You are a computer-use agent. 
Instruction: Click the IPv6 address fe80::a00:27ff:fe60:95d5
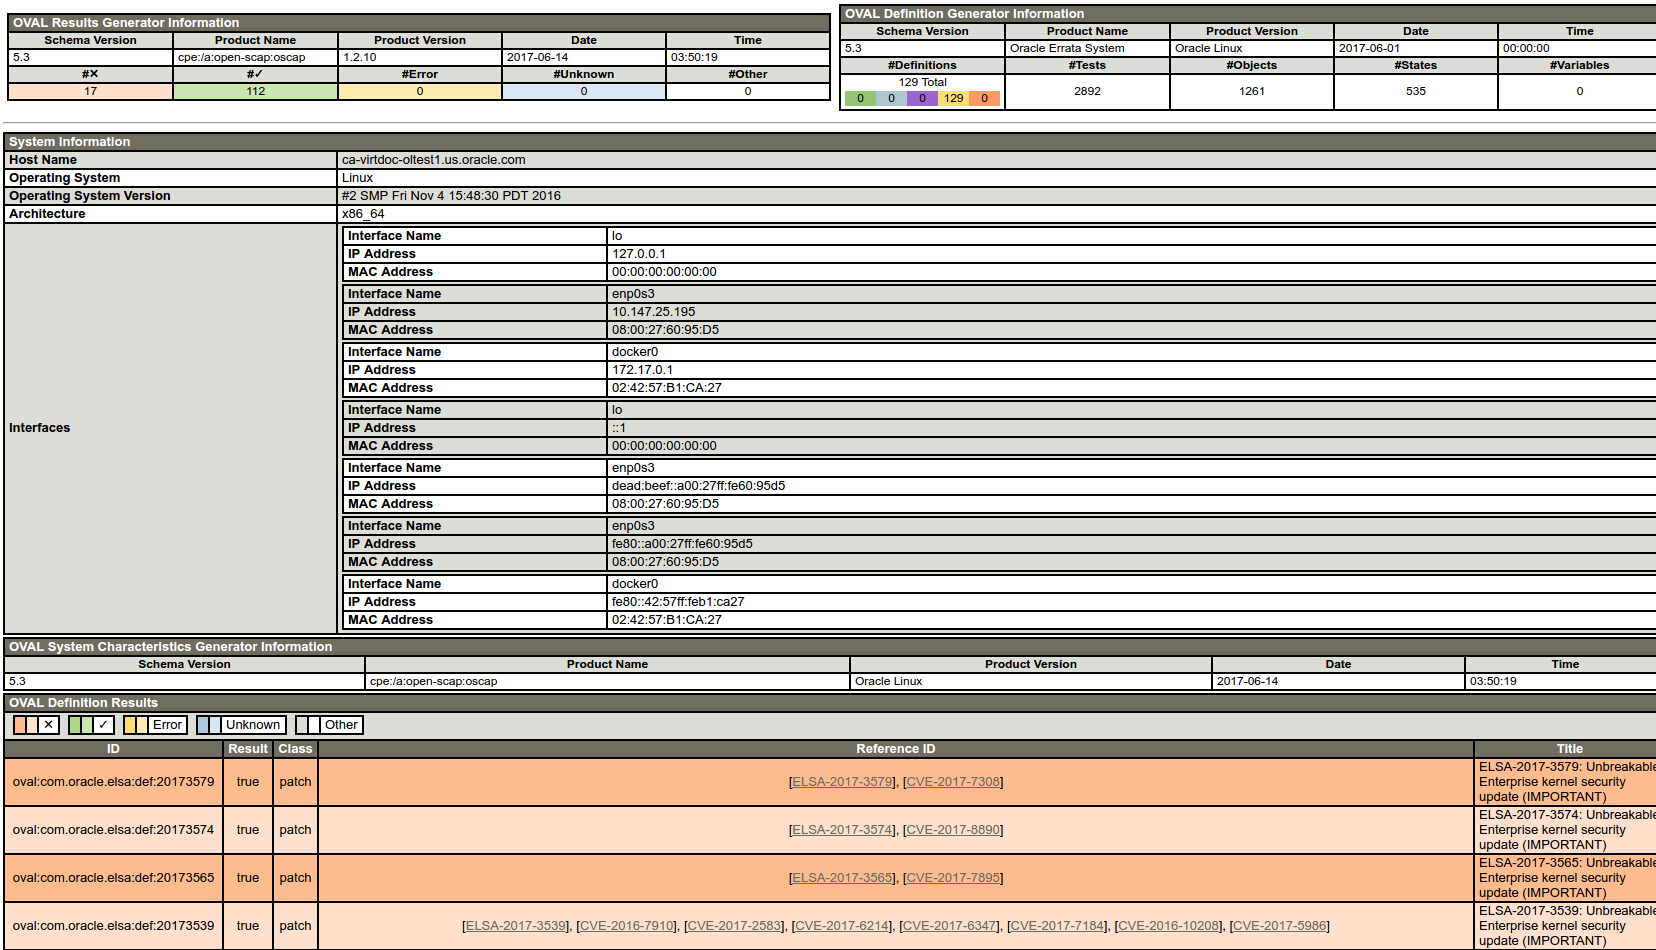pyautogui.click(x=682, y=544)
